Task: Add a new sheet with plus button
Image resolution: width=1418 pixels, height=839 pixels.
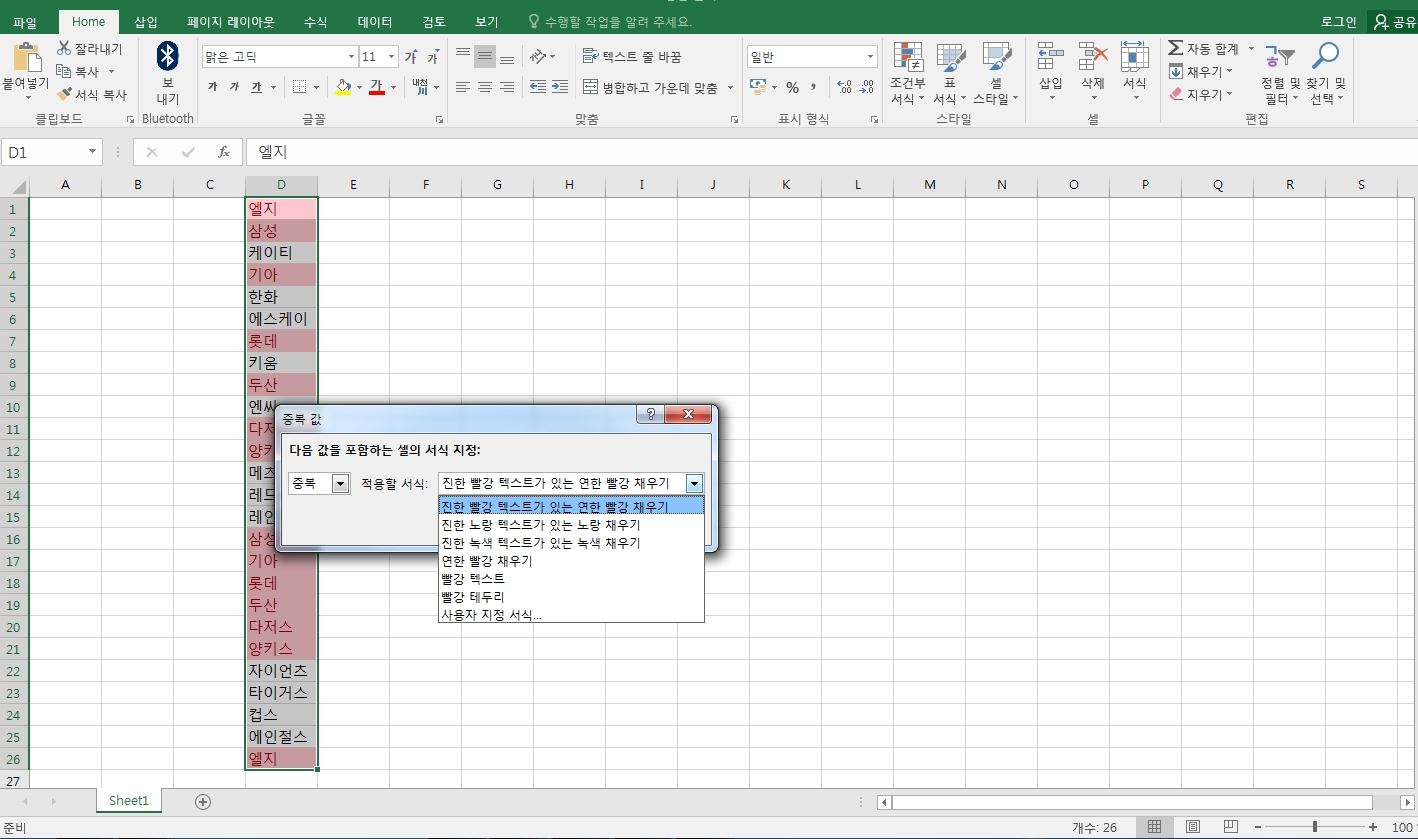Action: coord(203,801)
